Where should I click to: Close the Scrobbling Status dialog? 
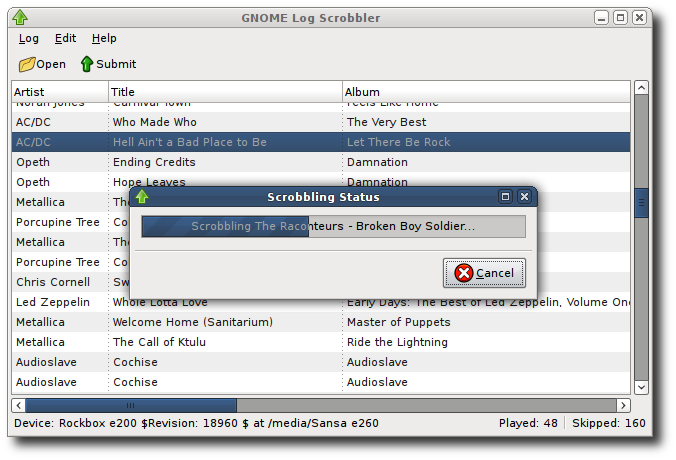pyautogui.click(x=524, y=197)
